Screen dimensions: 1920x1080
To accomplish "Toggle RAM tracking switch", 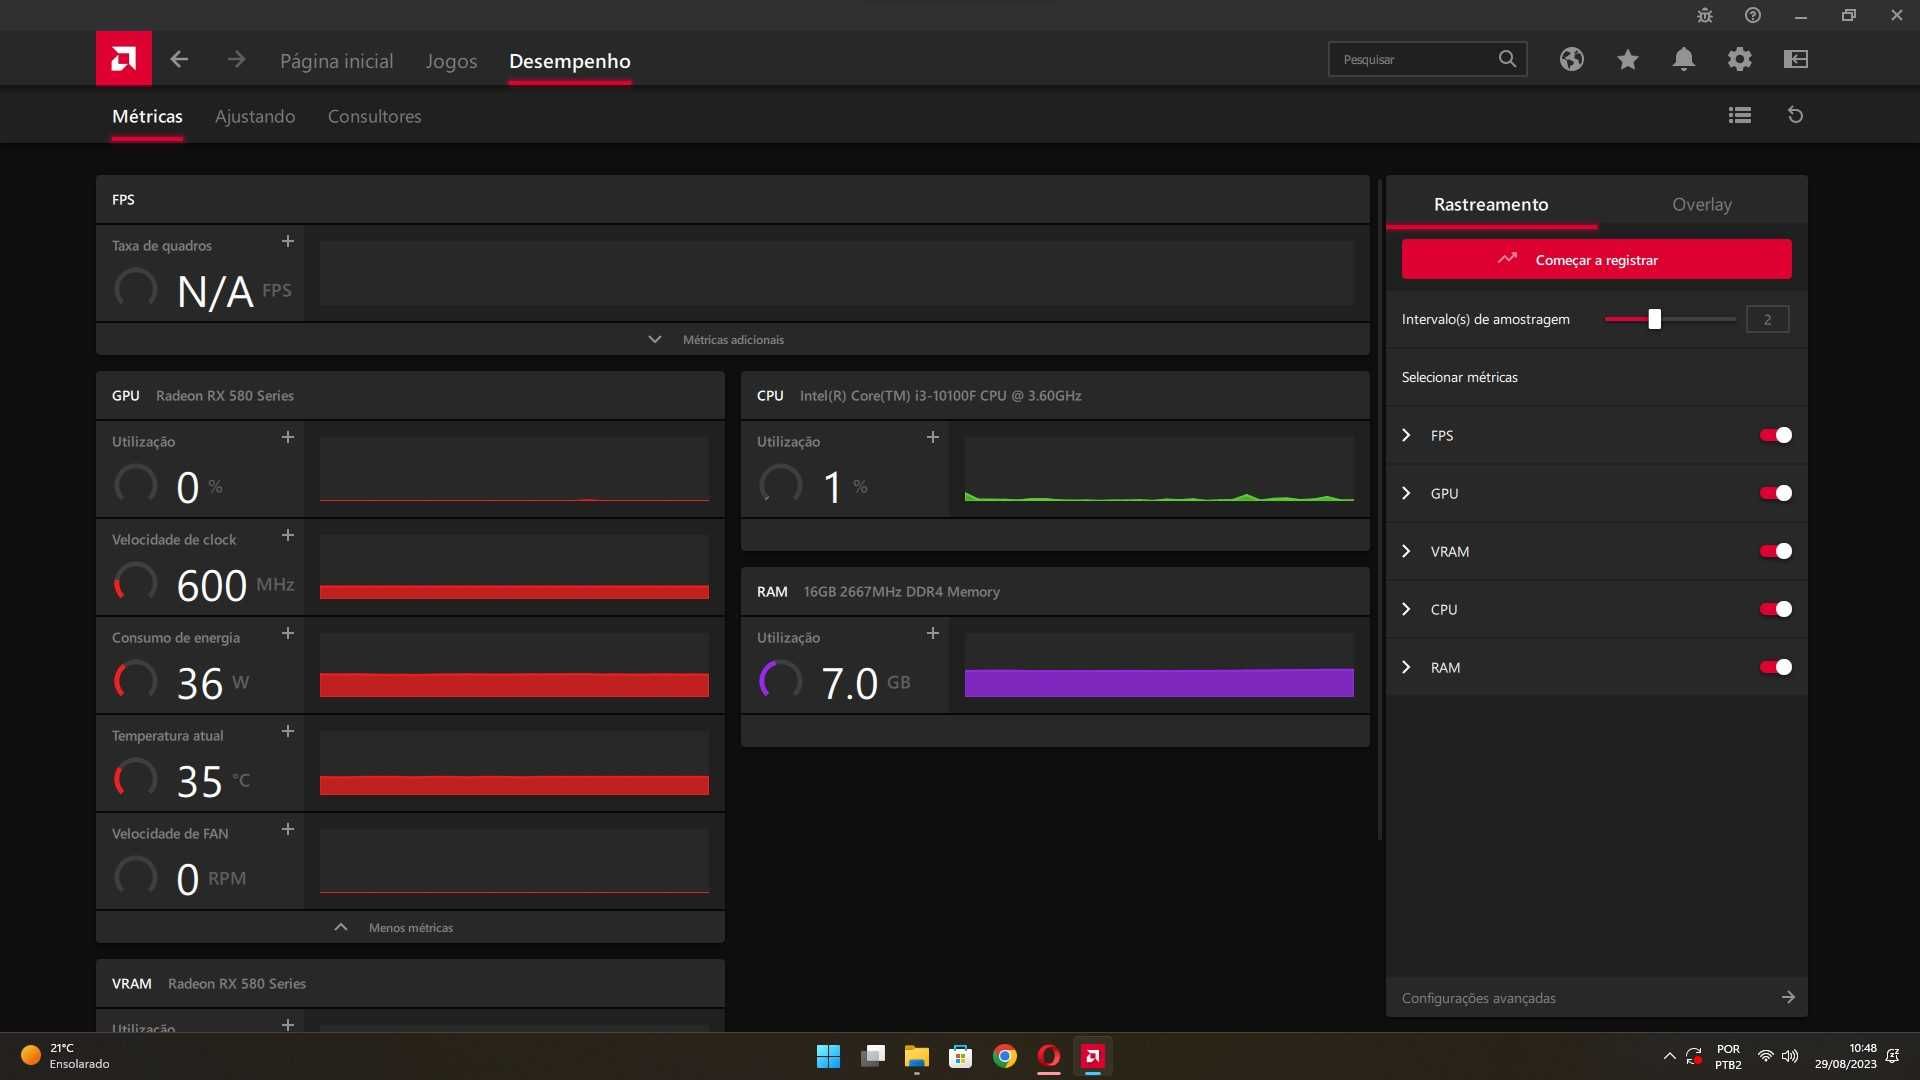I will point(1776,667).
